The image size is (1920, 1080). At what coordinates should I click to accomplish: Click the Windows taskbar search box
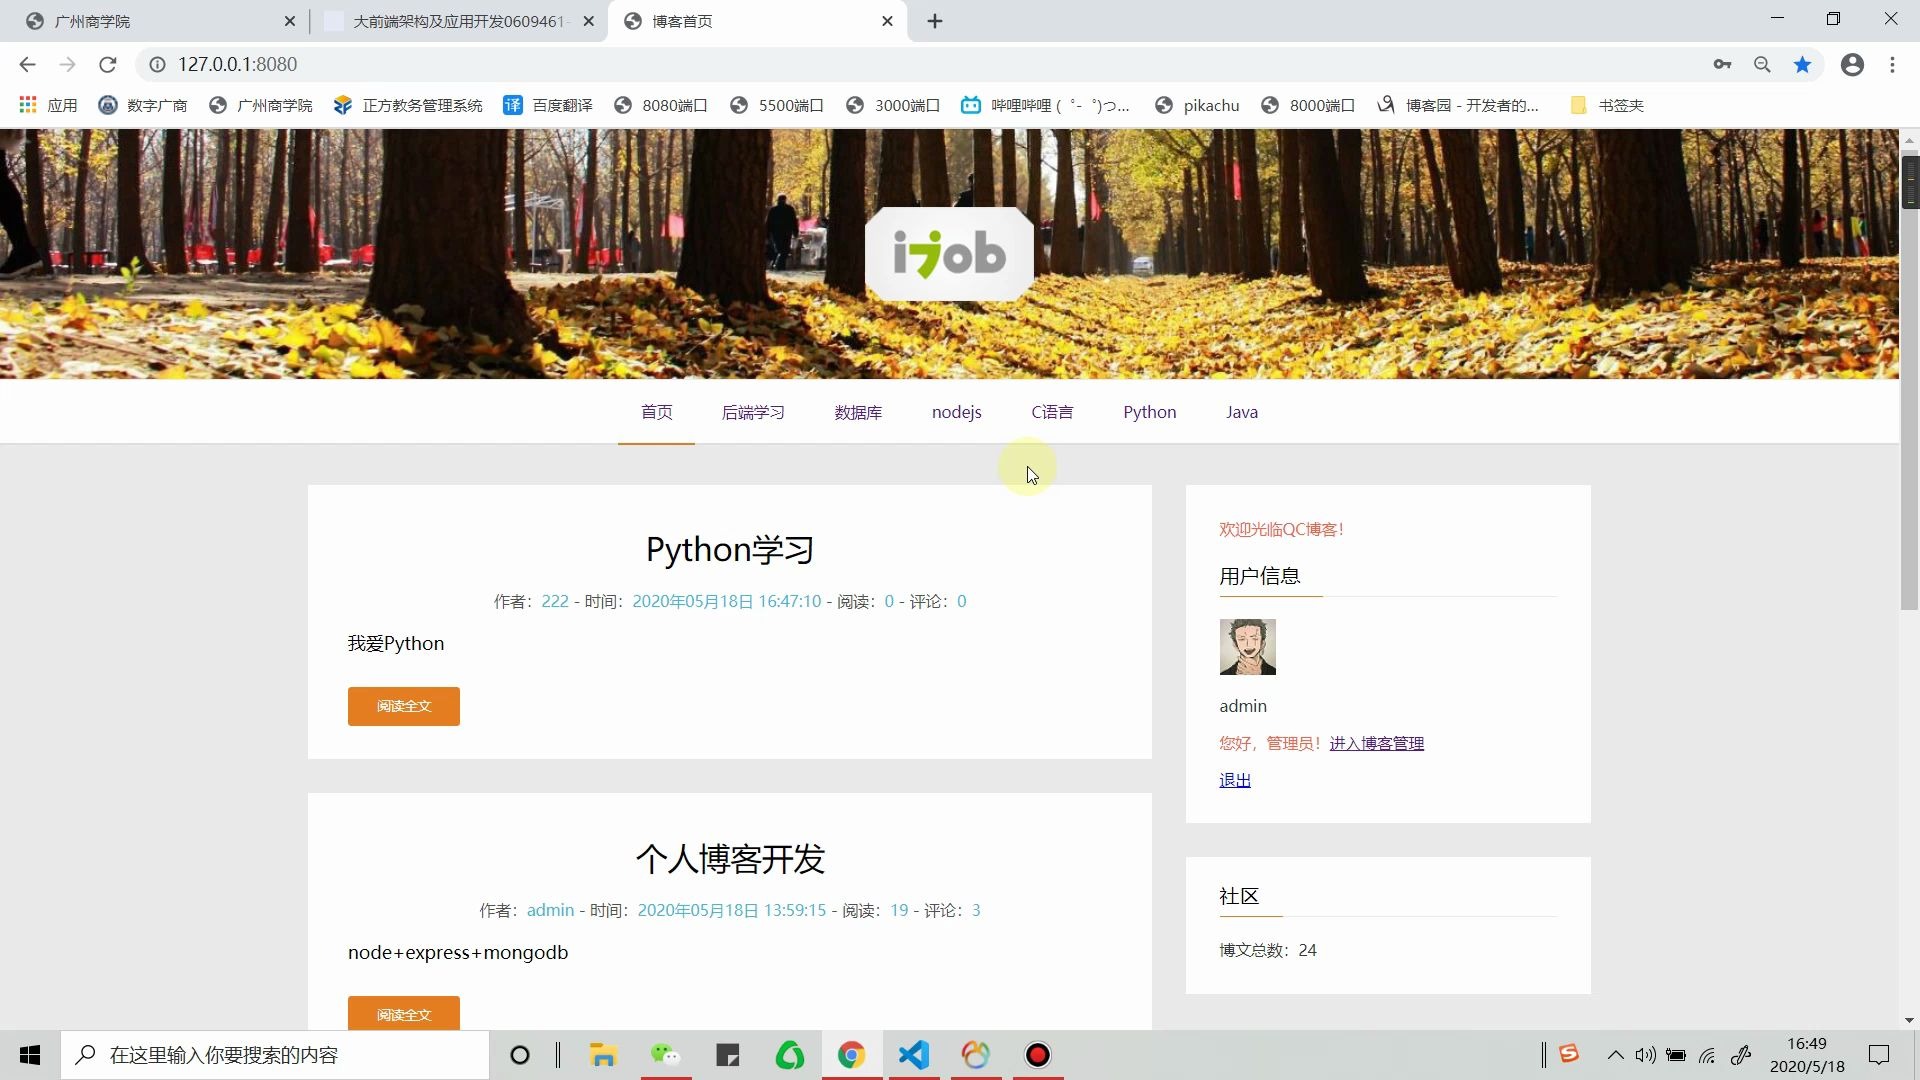pyautogui.click(x=275, y=1055)
